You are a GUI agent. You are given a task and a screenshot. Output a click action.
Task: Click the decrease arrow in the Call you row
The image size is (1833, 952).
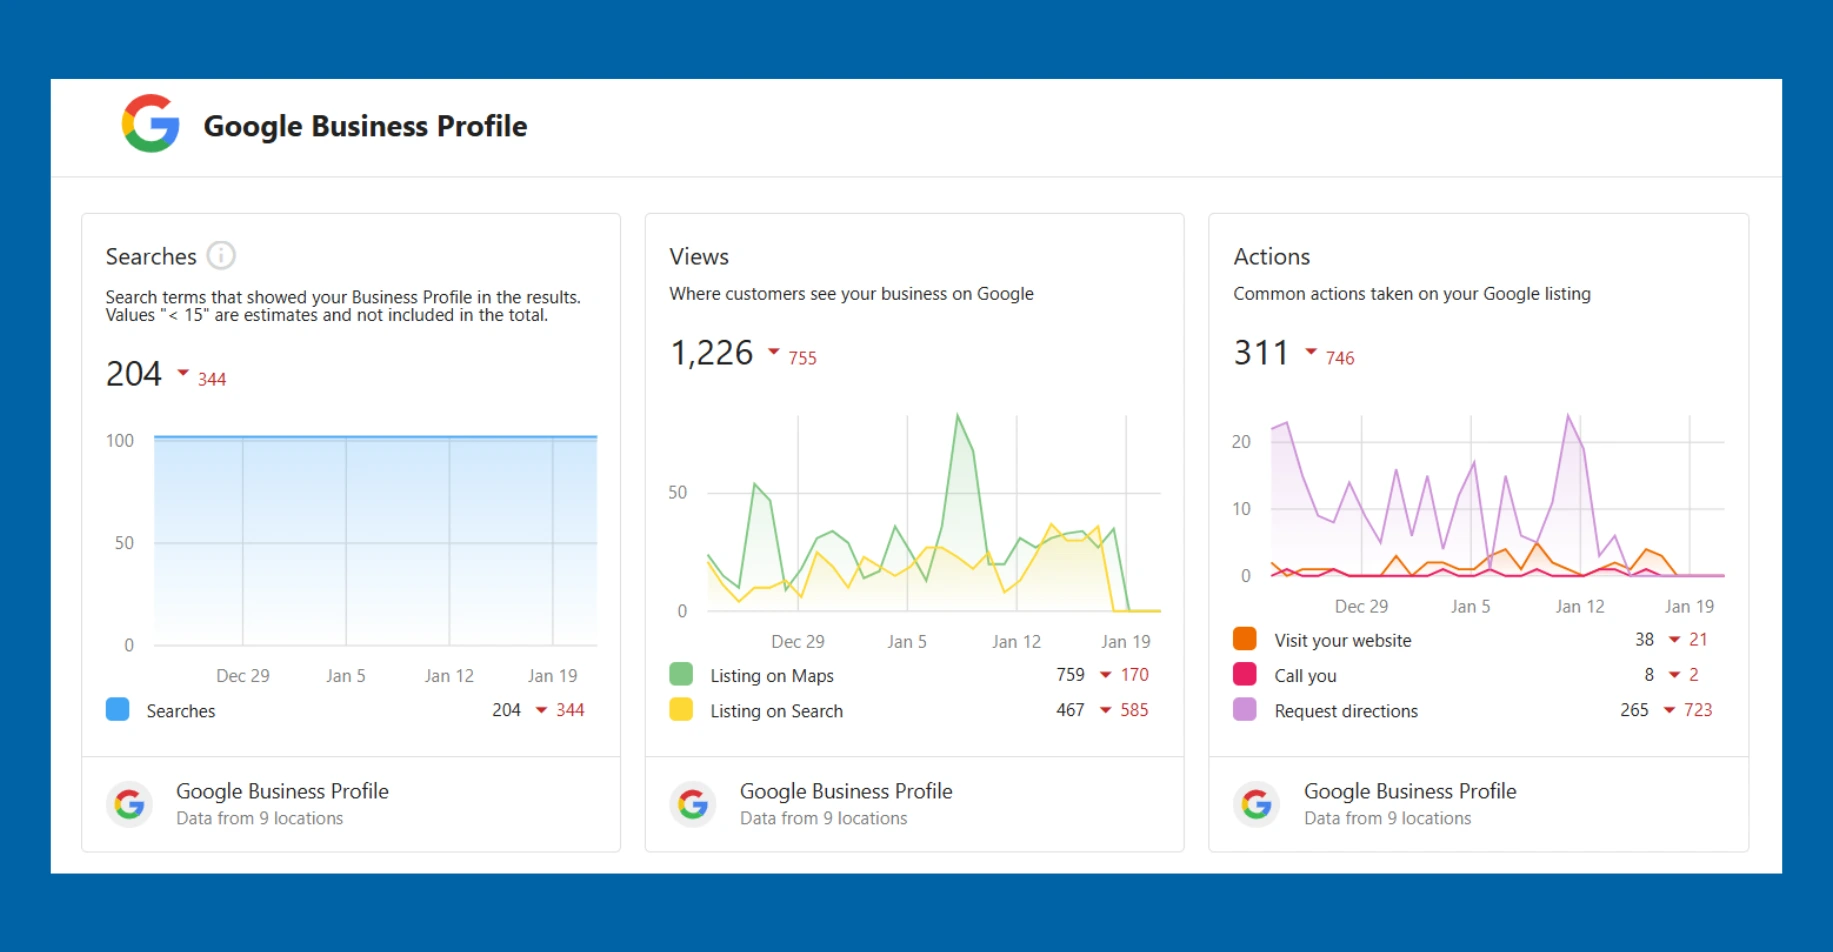[1675, 675]
